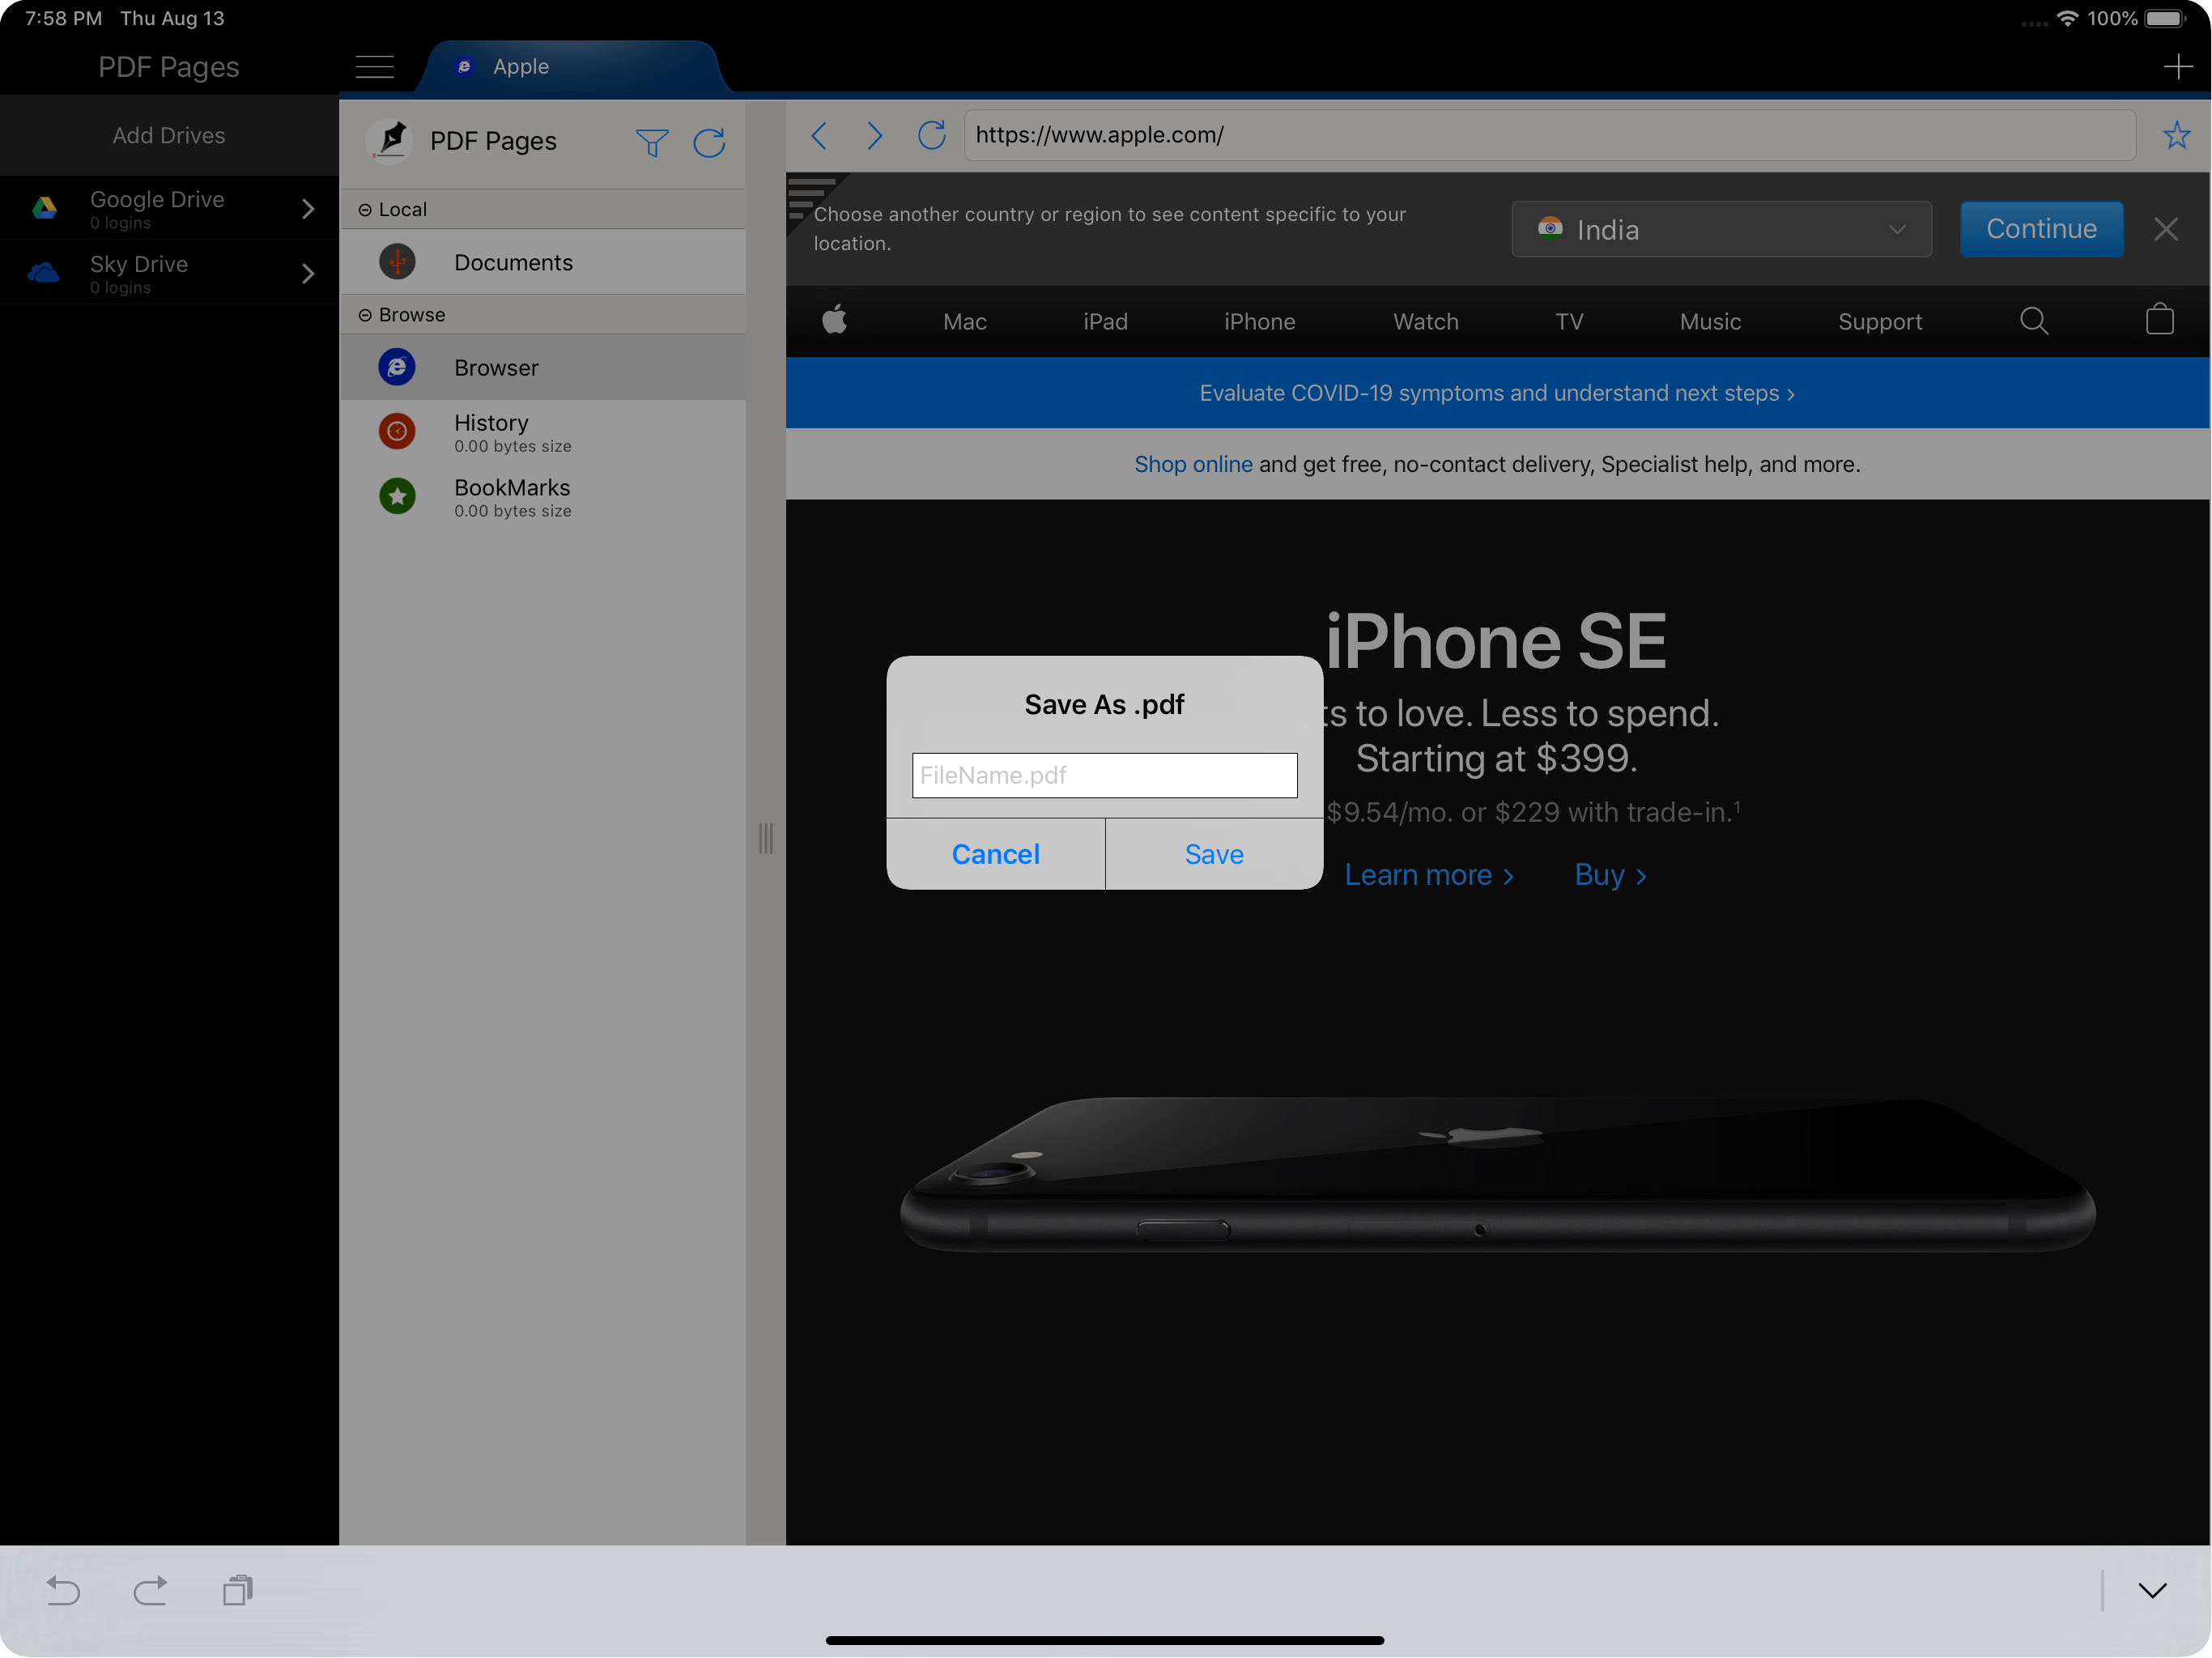Tap the undo arrow on keyboard bar
Screen dimensions: 2212x1658
pyautogui.click(x=63, y=1590)
